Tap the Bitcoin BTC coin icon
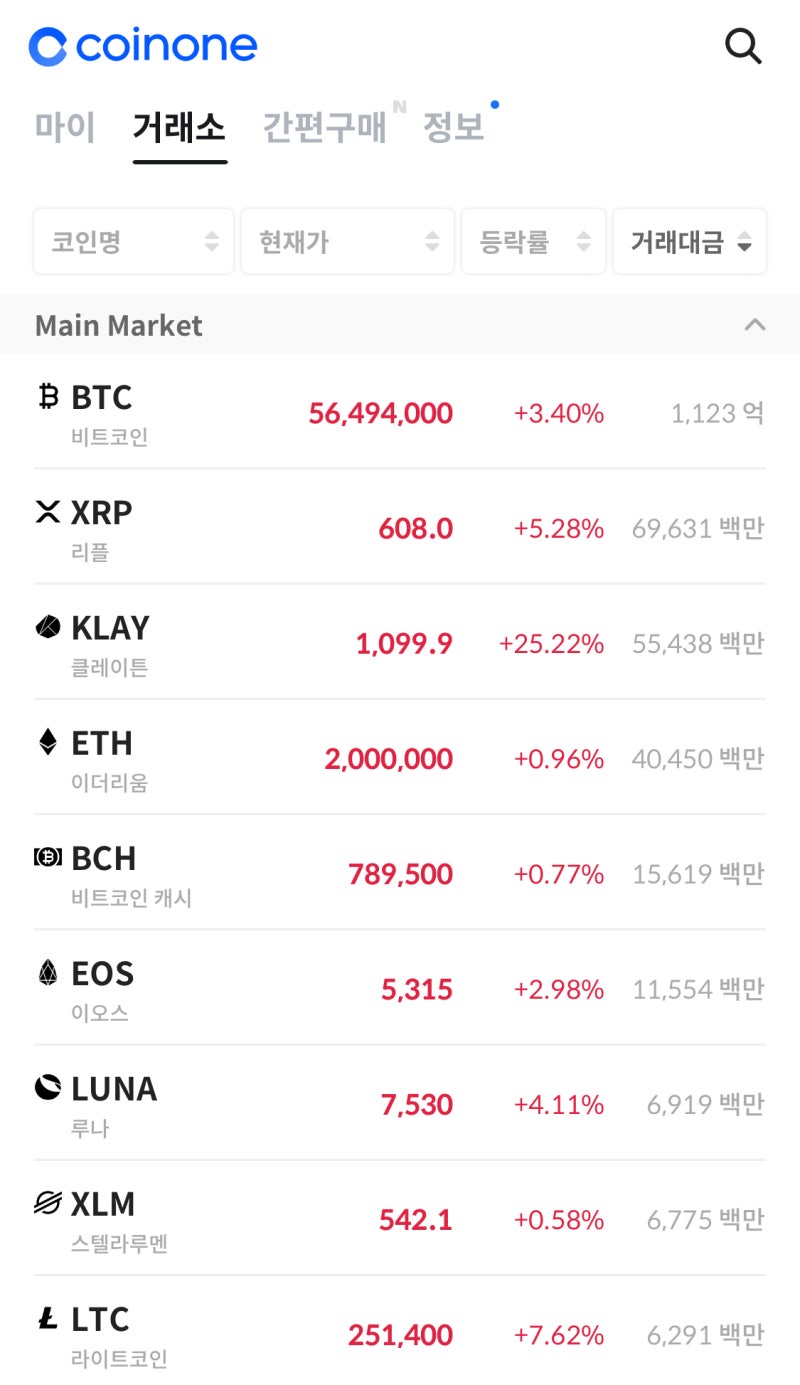800x1385 pixels. [x=48, y=397]
